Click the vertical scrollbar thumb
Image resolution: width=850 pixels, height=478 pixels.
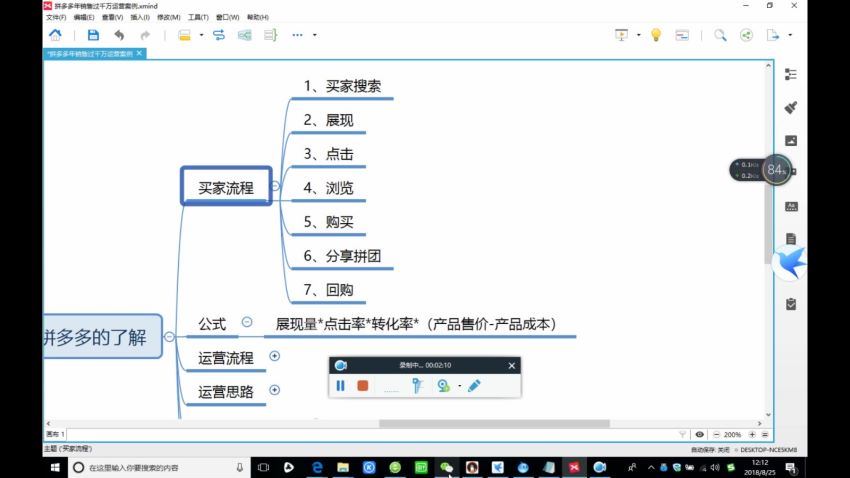click(x=768, y=222)
